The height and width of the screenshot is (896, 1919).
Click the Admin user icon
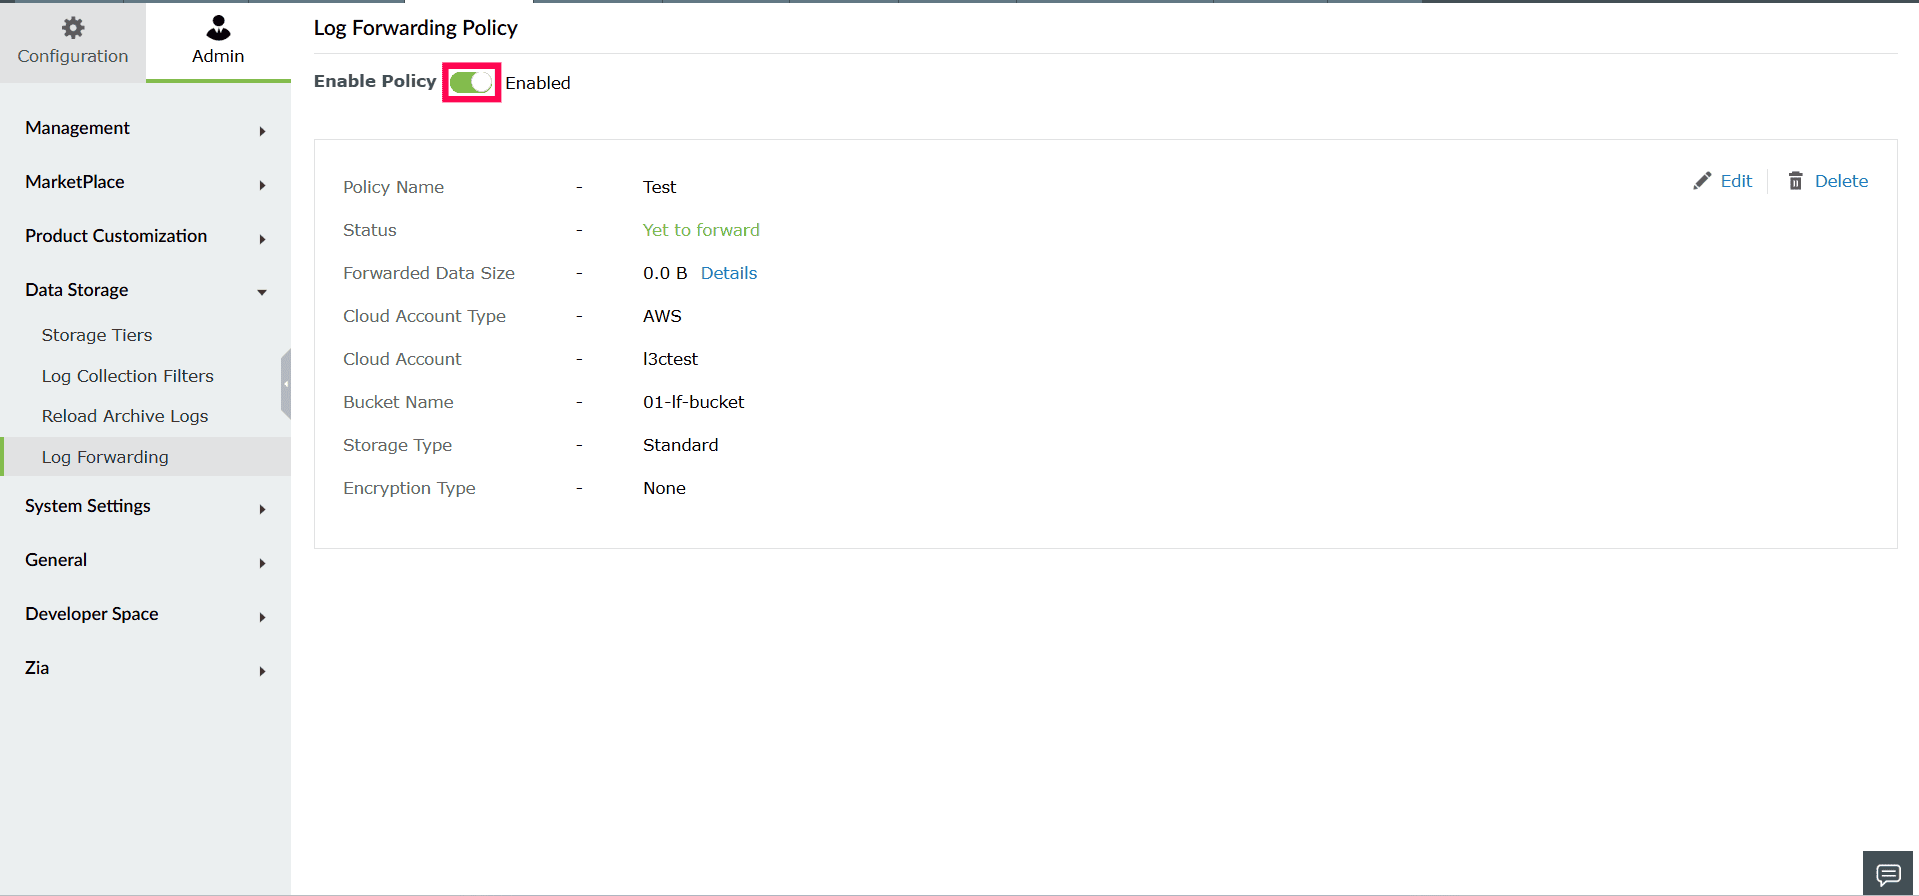click(218, 28)
